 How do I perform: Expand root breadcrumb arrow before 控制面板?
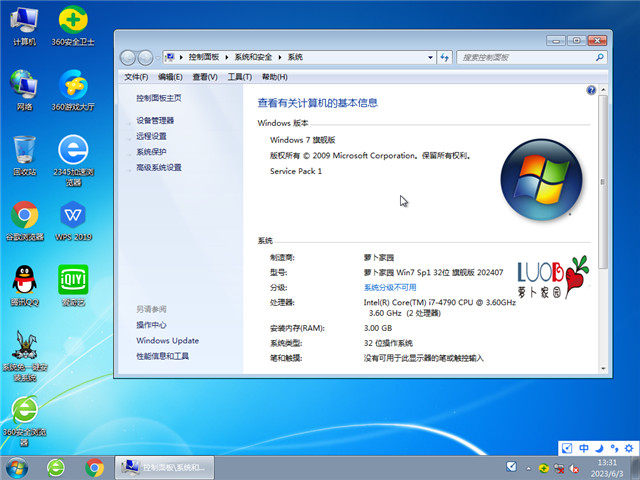(181, 57)
